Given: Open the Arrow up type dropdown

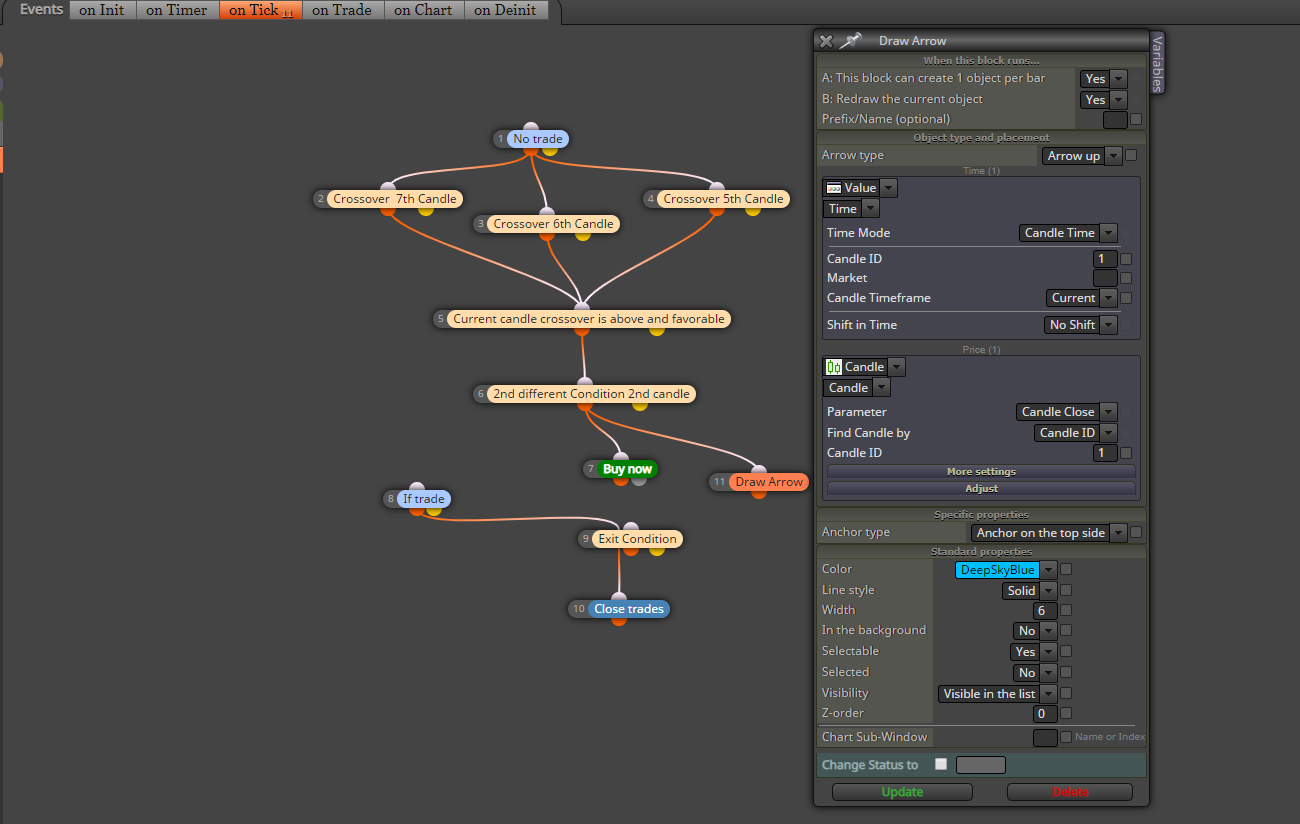Looking at the screenshot, I should (1081, 156).
